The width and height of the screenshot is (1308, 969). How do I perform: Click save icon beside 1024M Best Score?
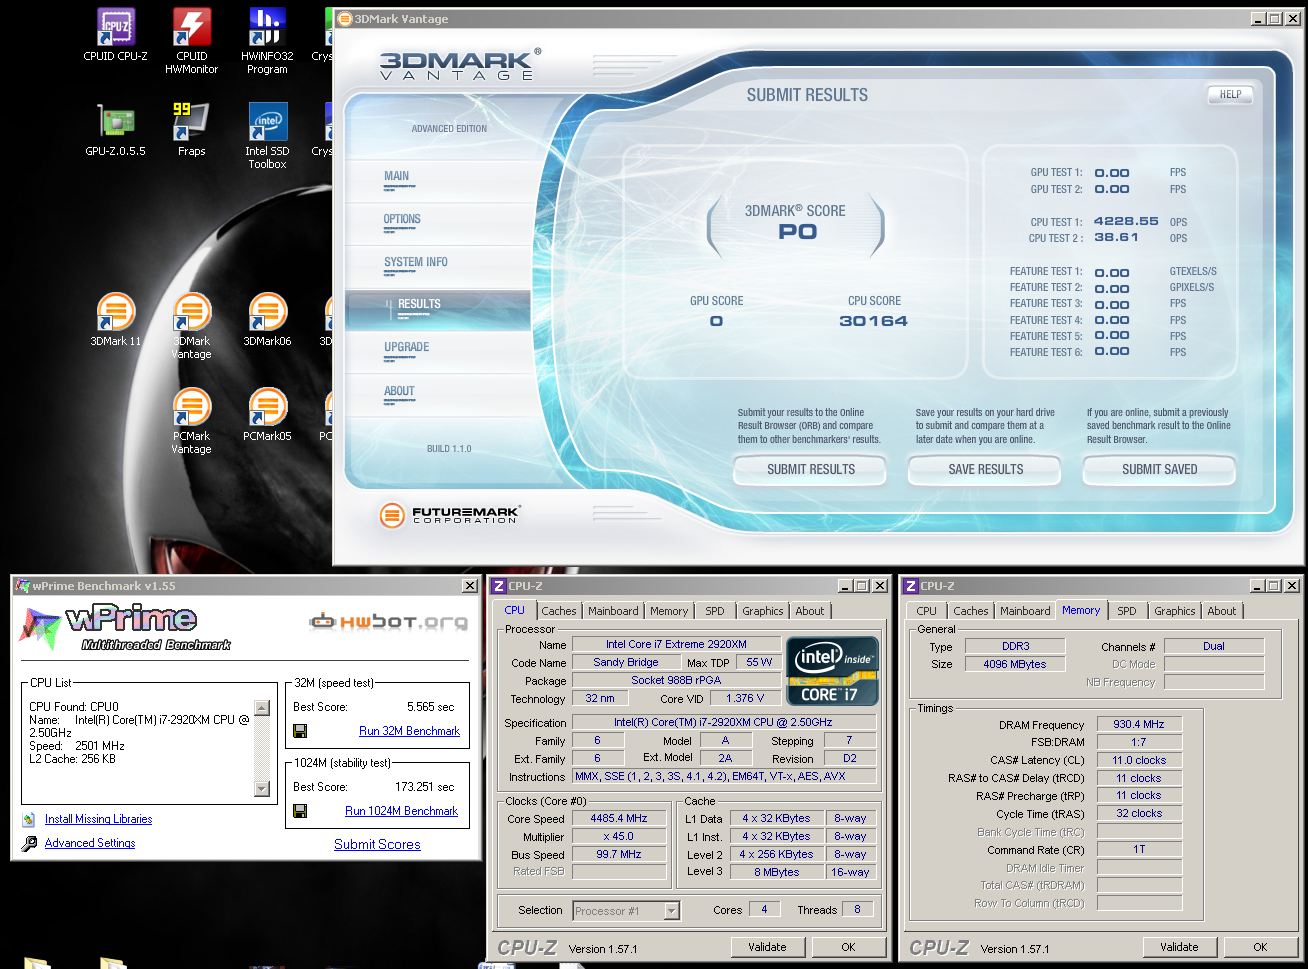coord(300,811)
